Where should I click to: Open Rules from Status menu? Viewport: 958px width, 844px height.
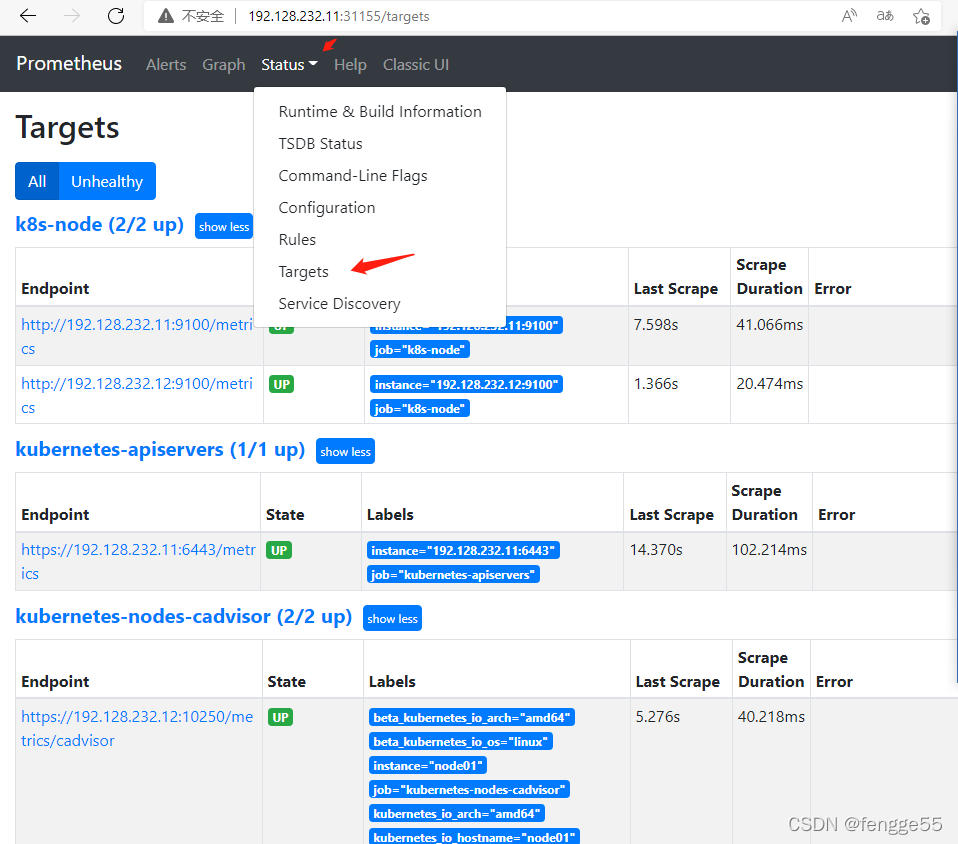pyautogui.click(x=380, y=240)
